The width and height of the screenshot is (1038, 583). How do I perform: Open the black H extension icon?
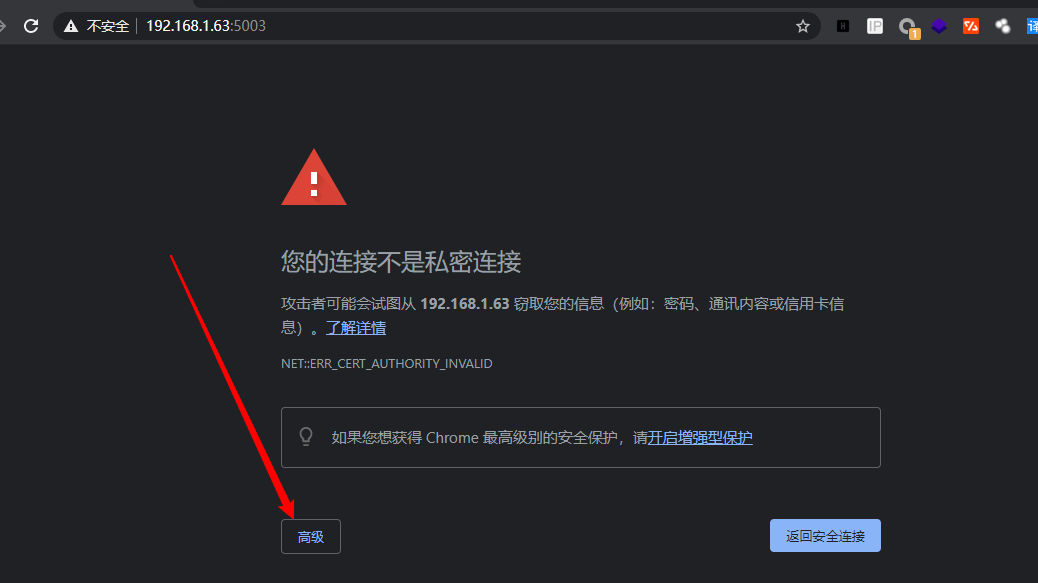[843, 26]
